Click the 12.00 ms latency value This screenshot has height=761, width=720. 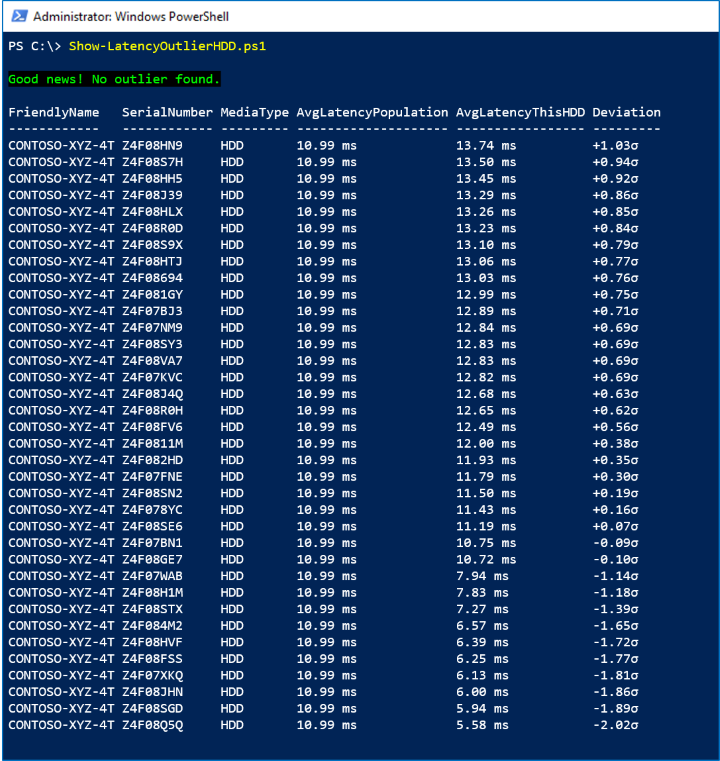click(486, 444)
